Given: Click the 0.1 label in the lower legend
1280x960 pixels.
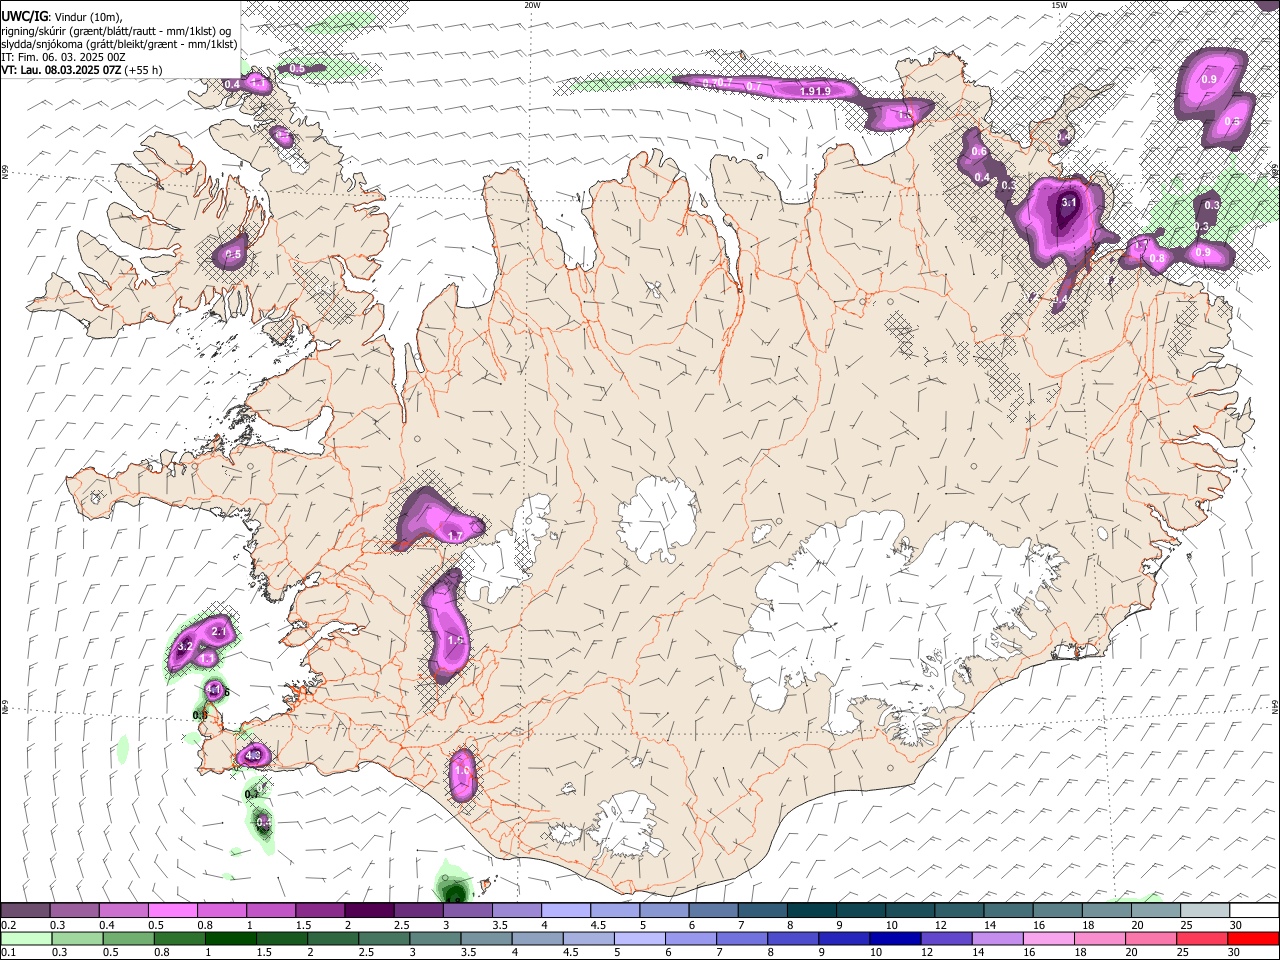Looking at the screenshot, I should pyautogui.click(x=8, y=952).
